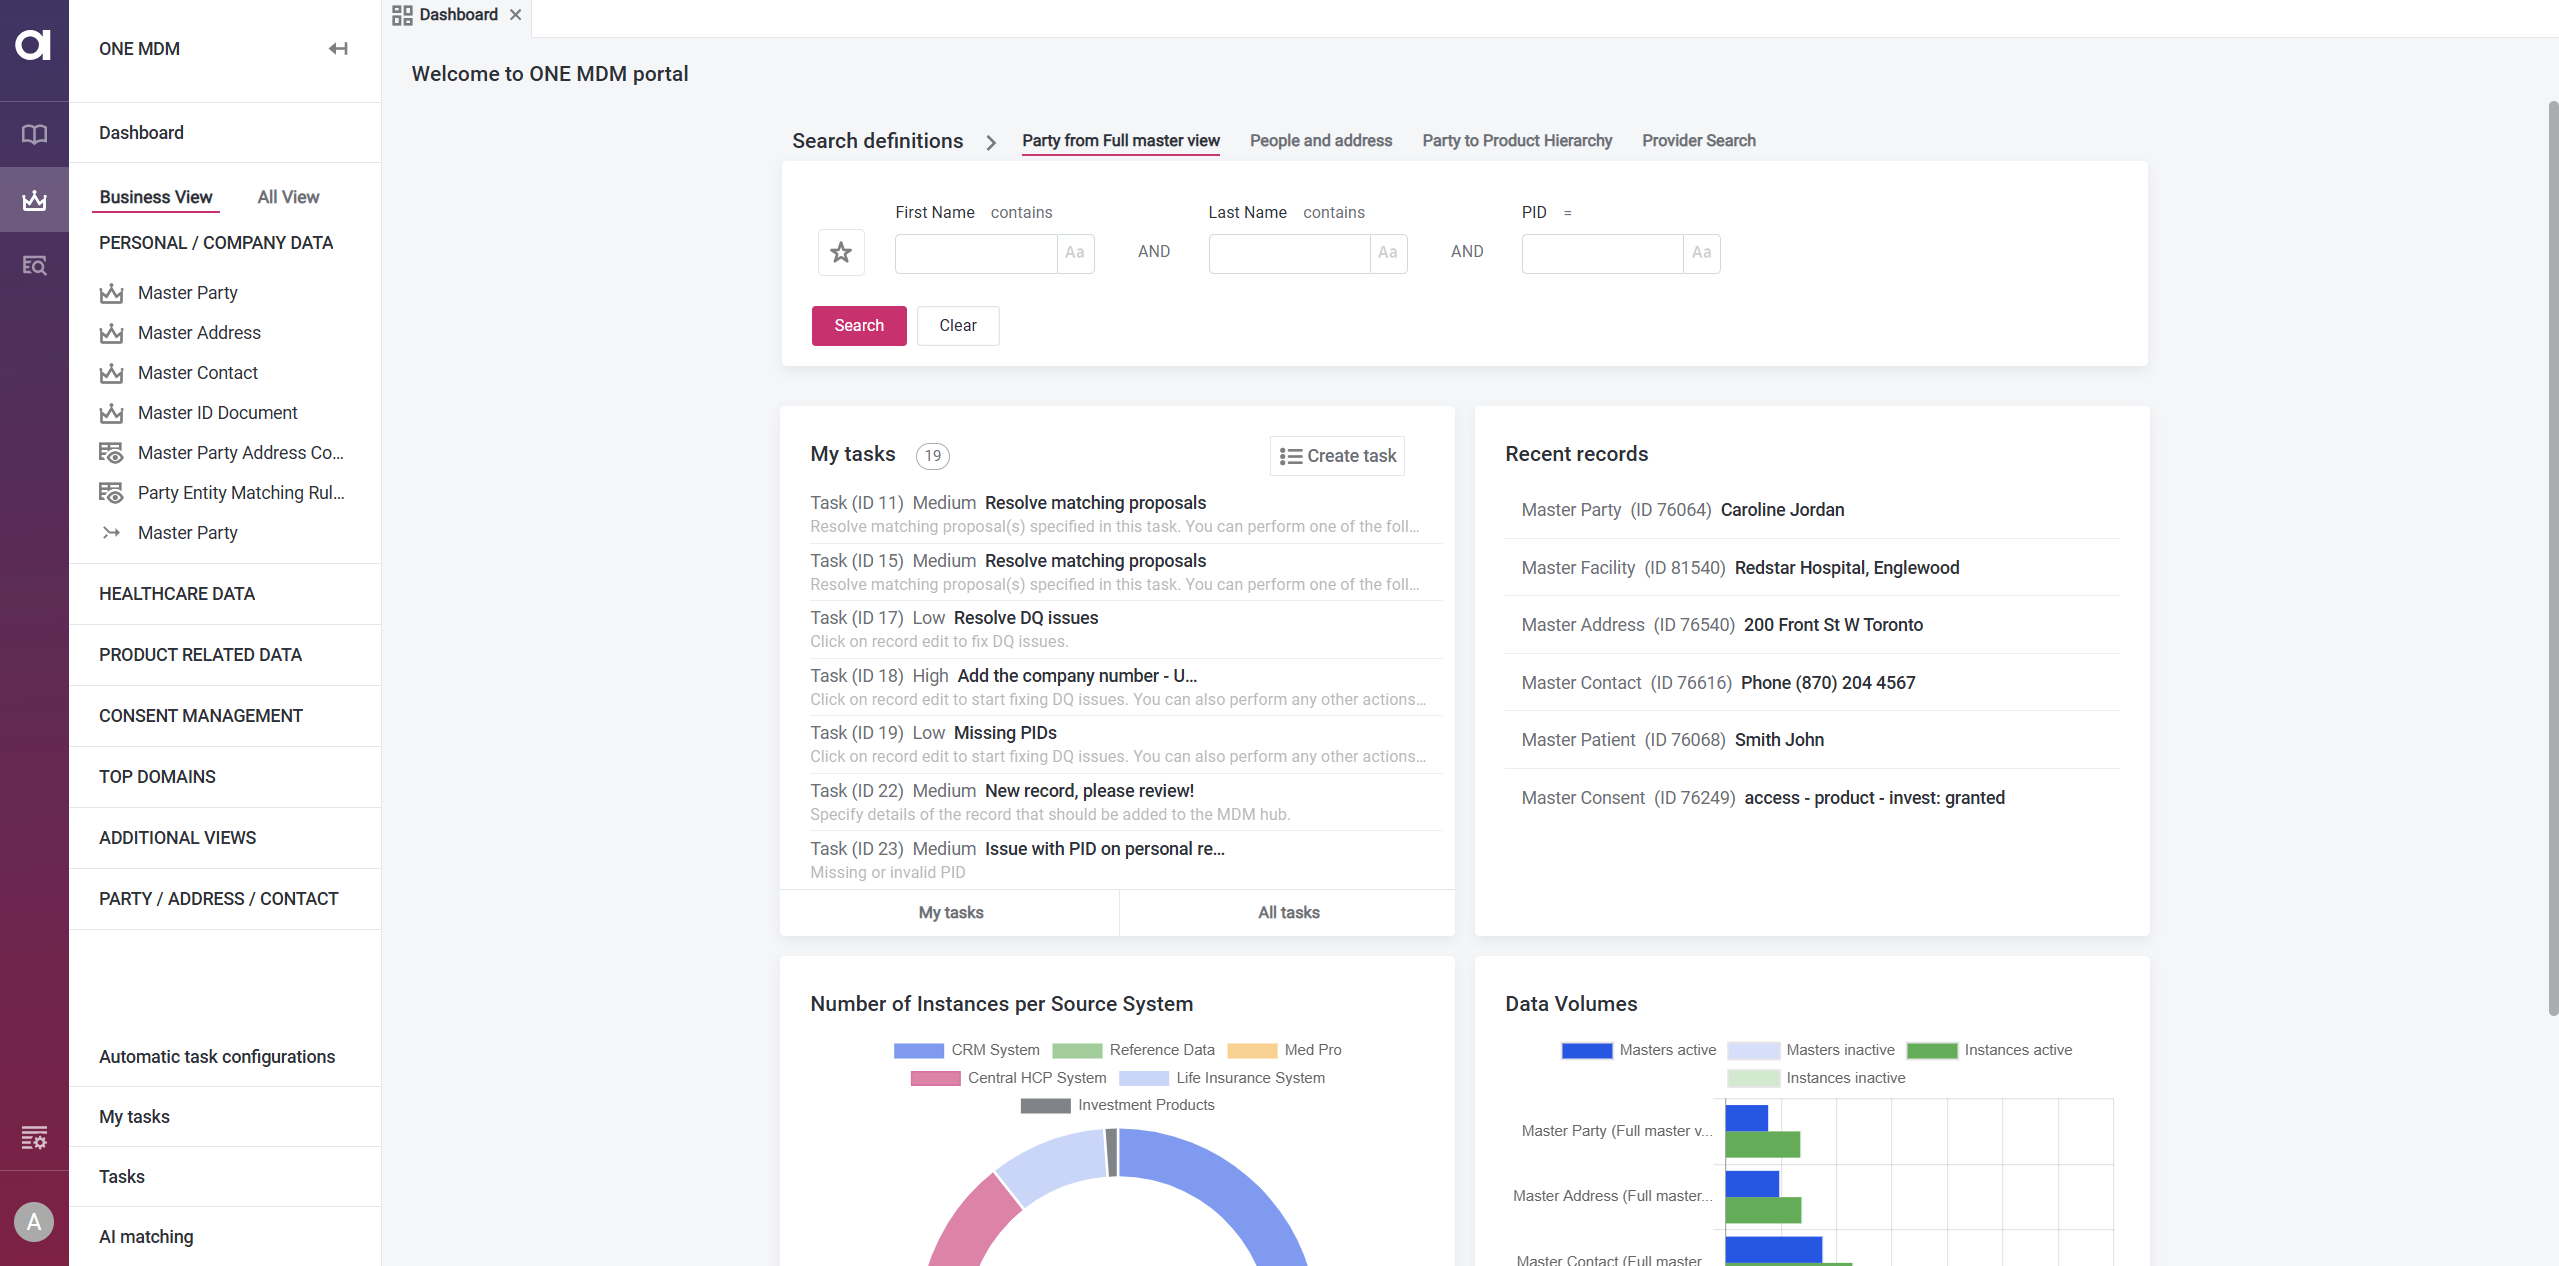Click inside the First Name input field

pos(974,253)
